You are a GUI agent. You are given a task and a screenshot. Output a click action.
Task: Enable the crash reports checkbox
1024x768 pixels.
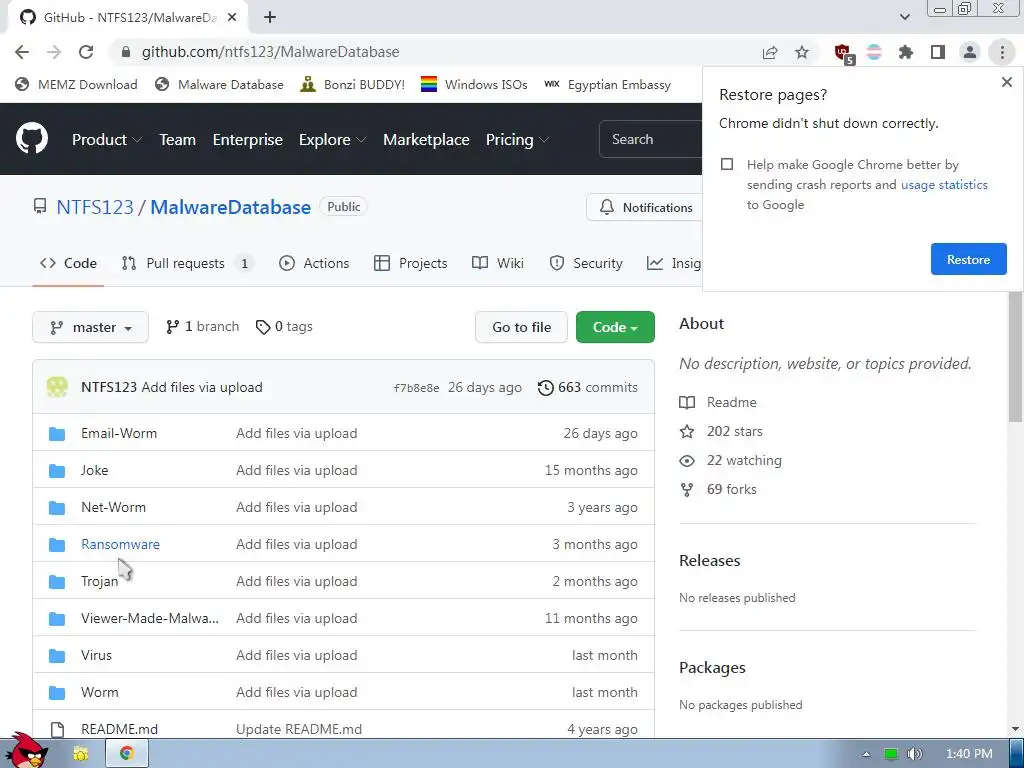coord(727,164)
